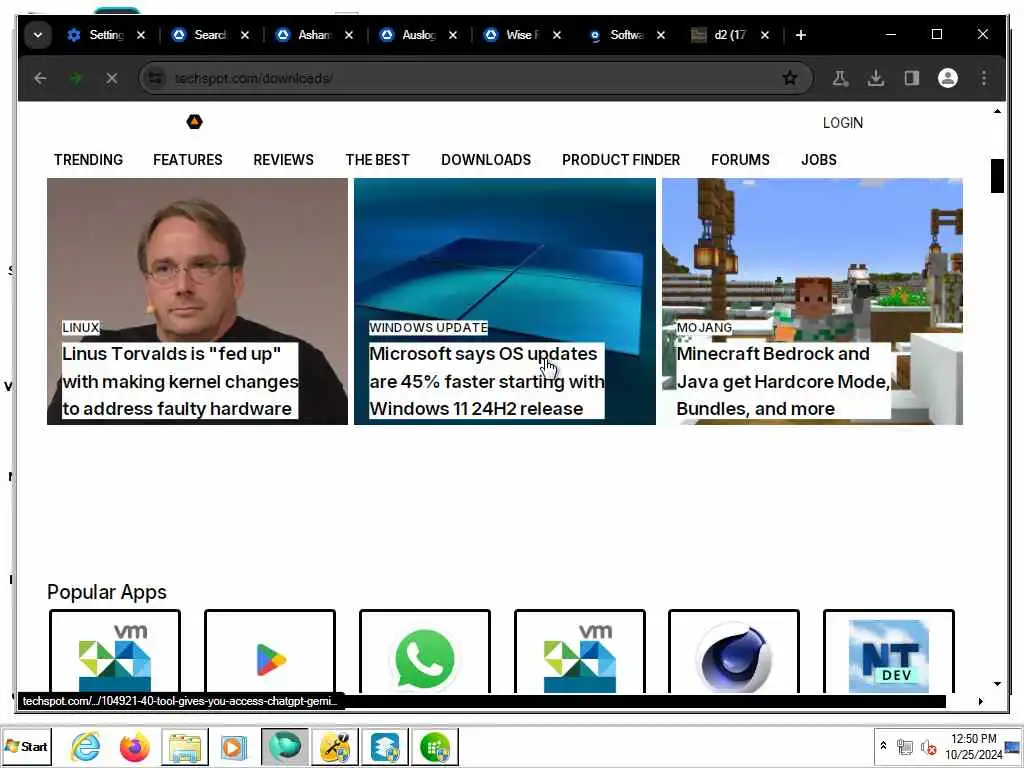This screenshot has width=1024, height=768.
Task: Open the Google Play Store app card
Action: click(270, 652)
